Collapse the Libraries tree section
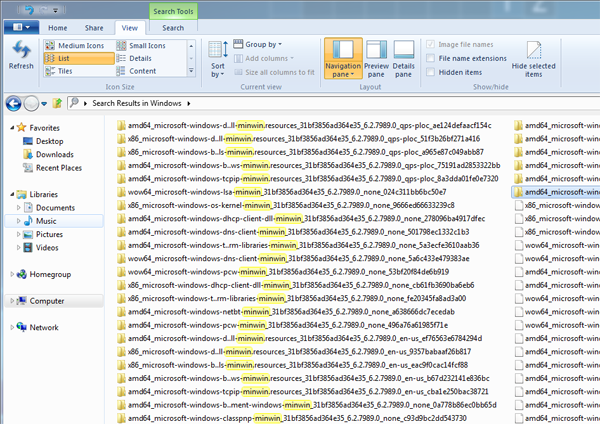 point(12,194)
